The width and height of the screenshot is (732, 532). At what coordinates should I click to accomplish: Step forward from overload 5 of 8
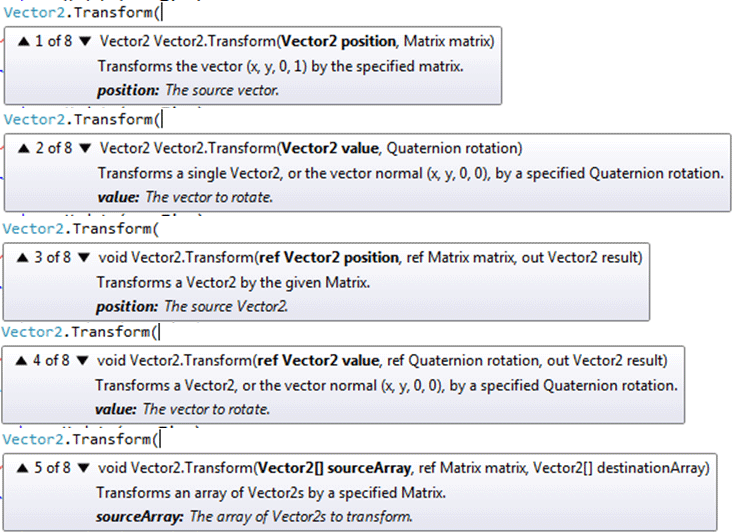(83, 467)
